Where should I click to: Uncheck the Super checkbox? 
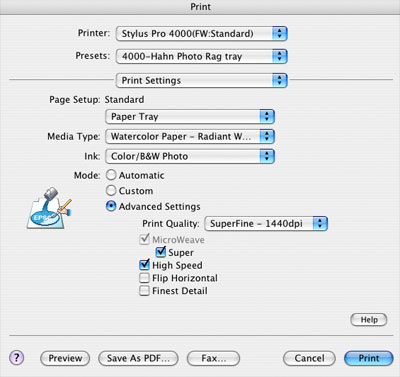click(161, 252)
